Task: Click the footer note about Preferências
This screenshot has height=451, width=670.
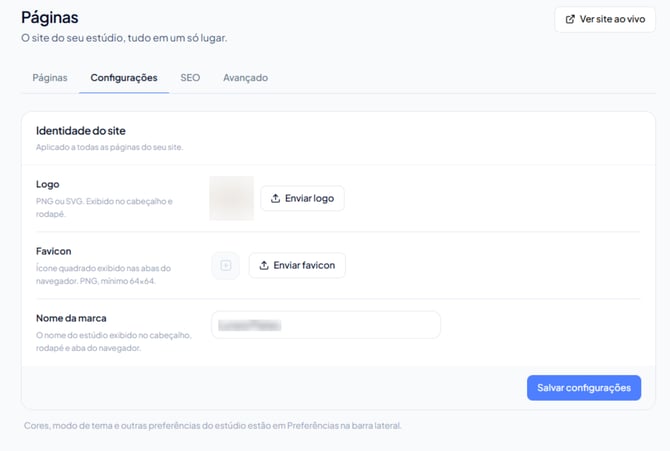Action: pyautogui.click(x=213, y=426)
